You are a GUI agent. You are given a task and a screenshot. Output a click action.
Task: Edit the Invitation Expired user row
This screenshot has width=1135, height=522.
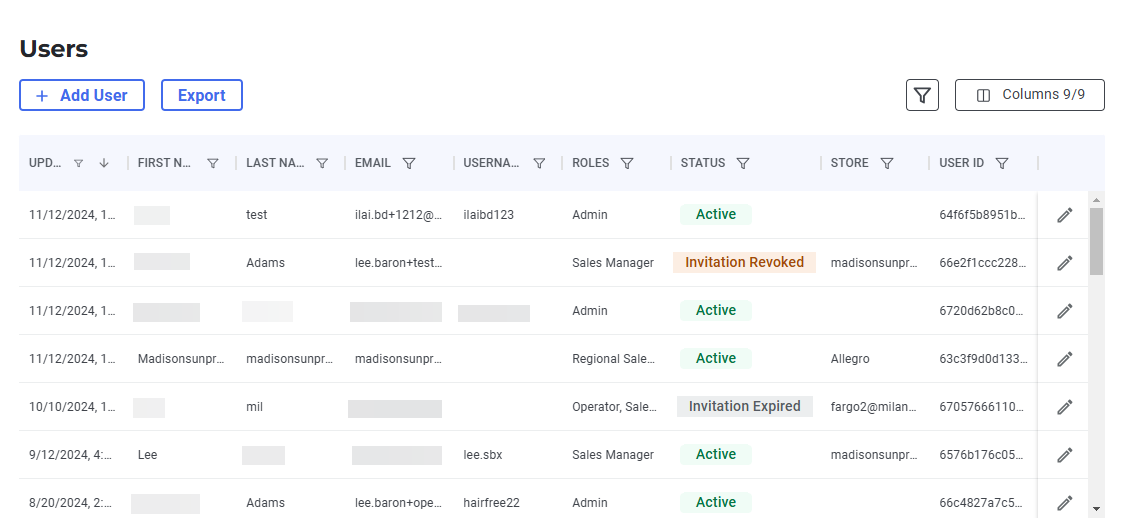point(1064,407)
